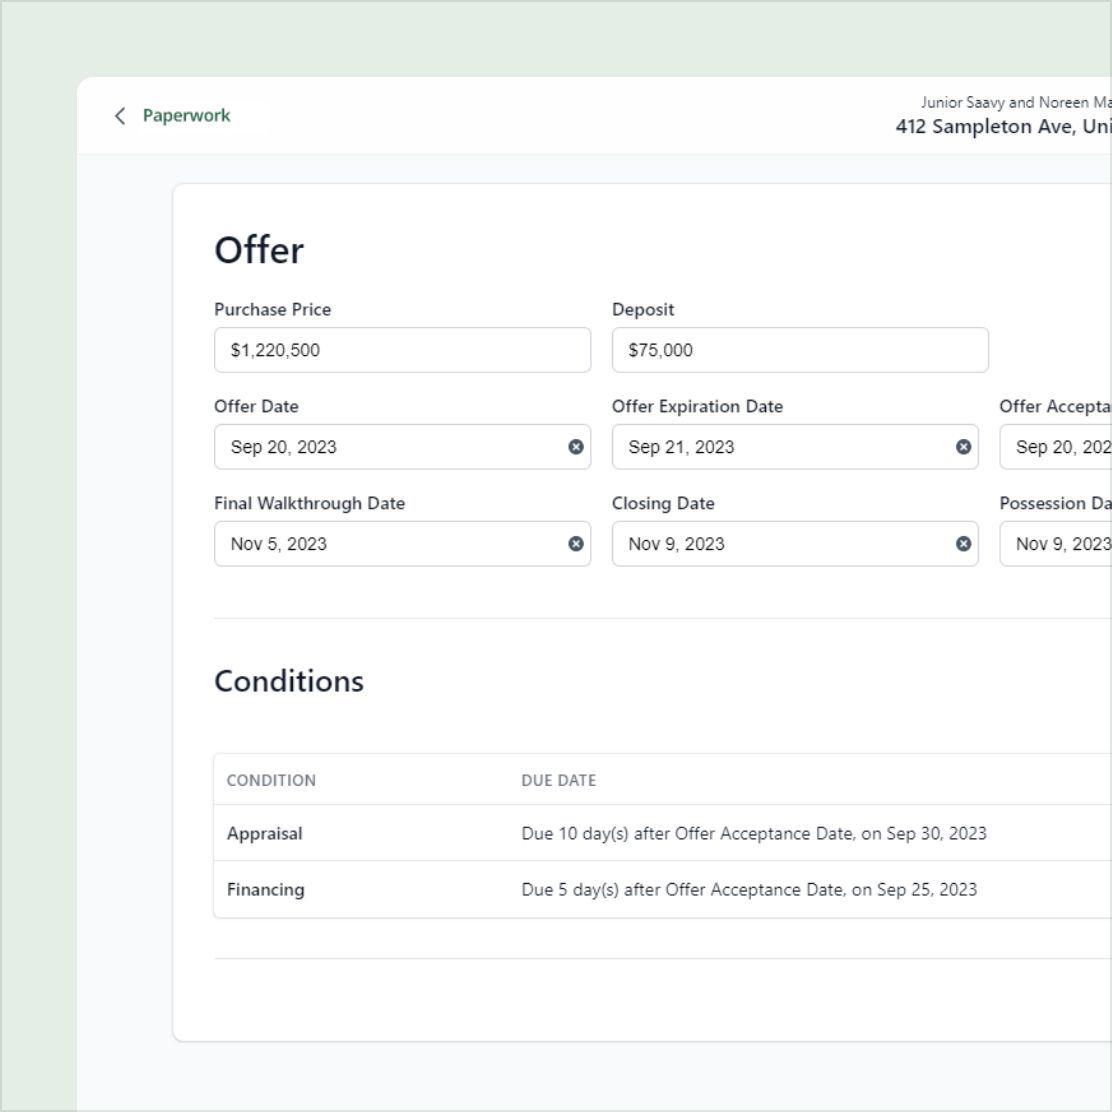Click the CONDITION column header
Screen dimensions: 1112x1112
[x=271, y=780]
